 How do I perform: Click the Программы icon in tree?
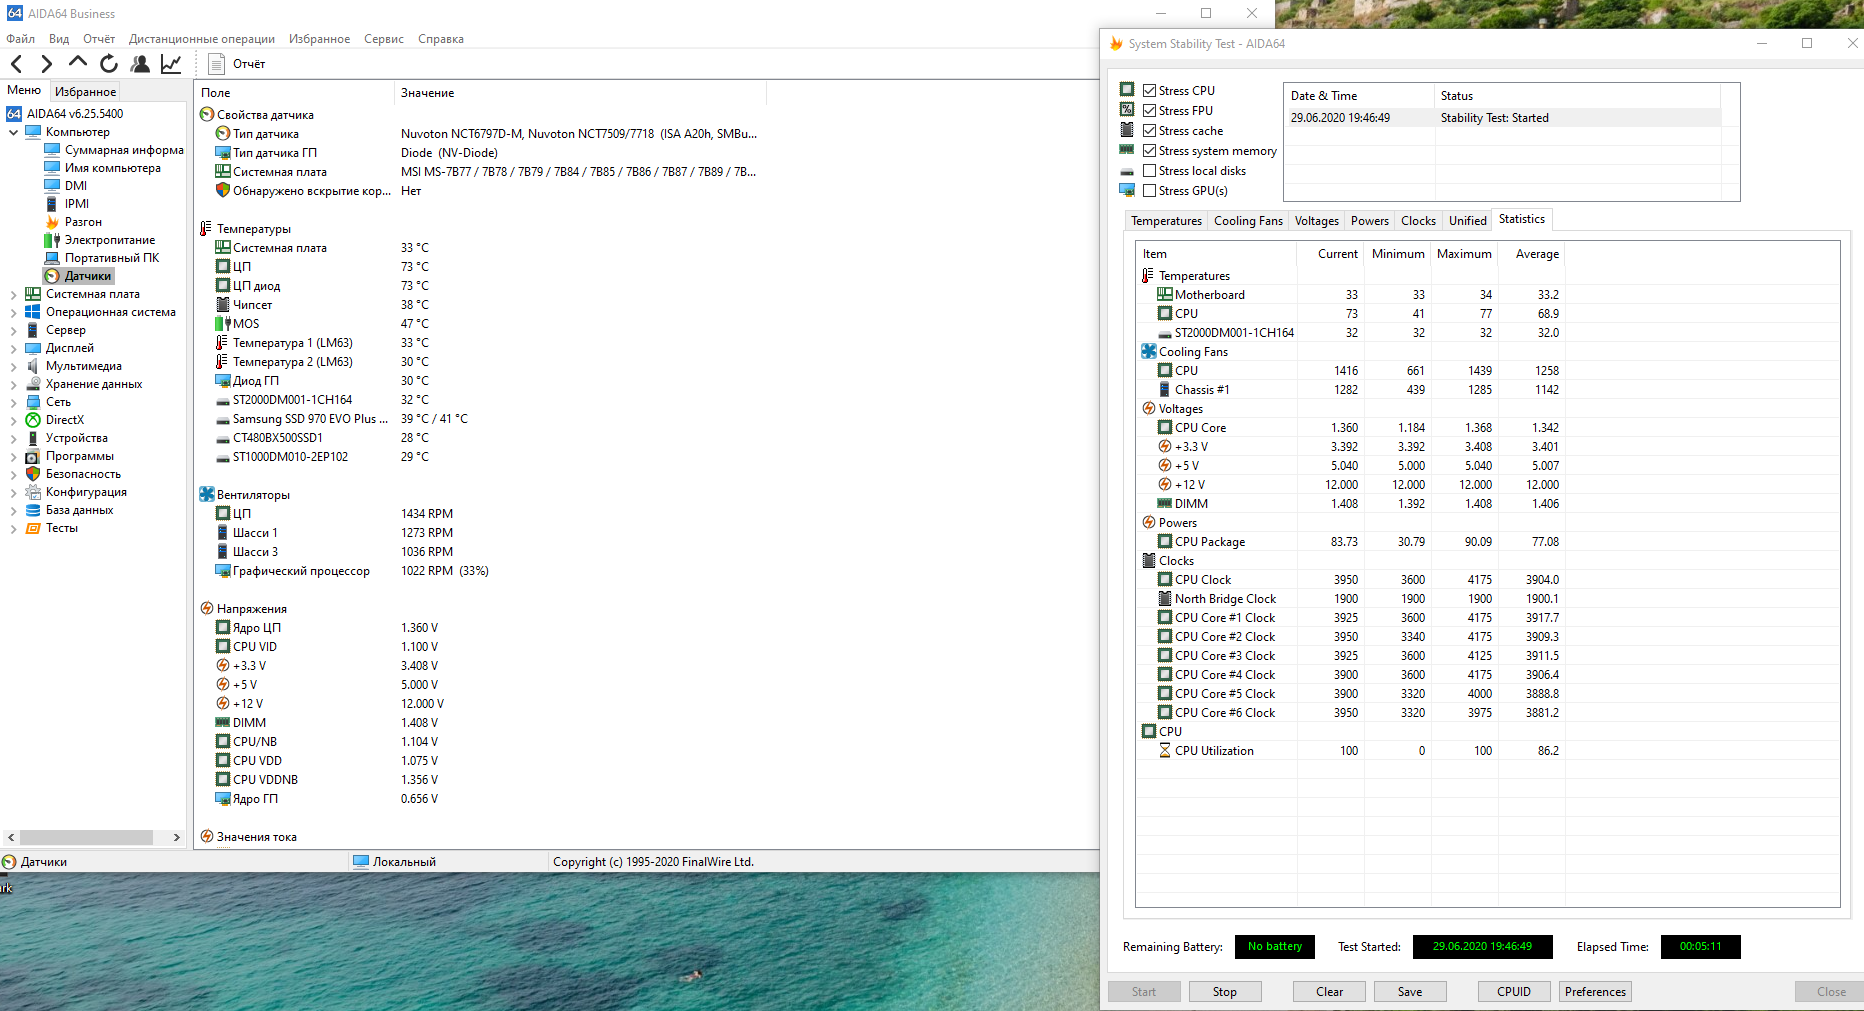[x=33, y=456]
